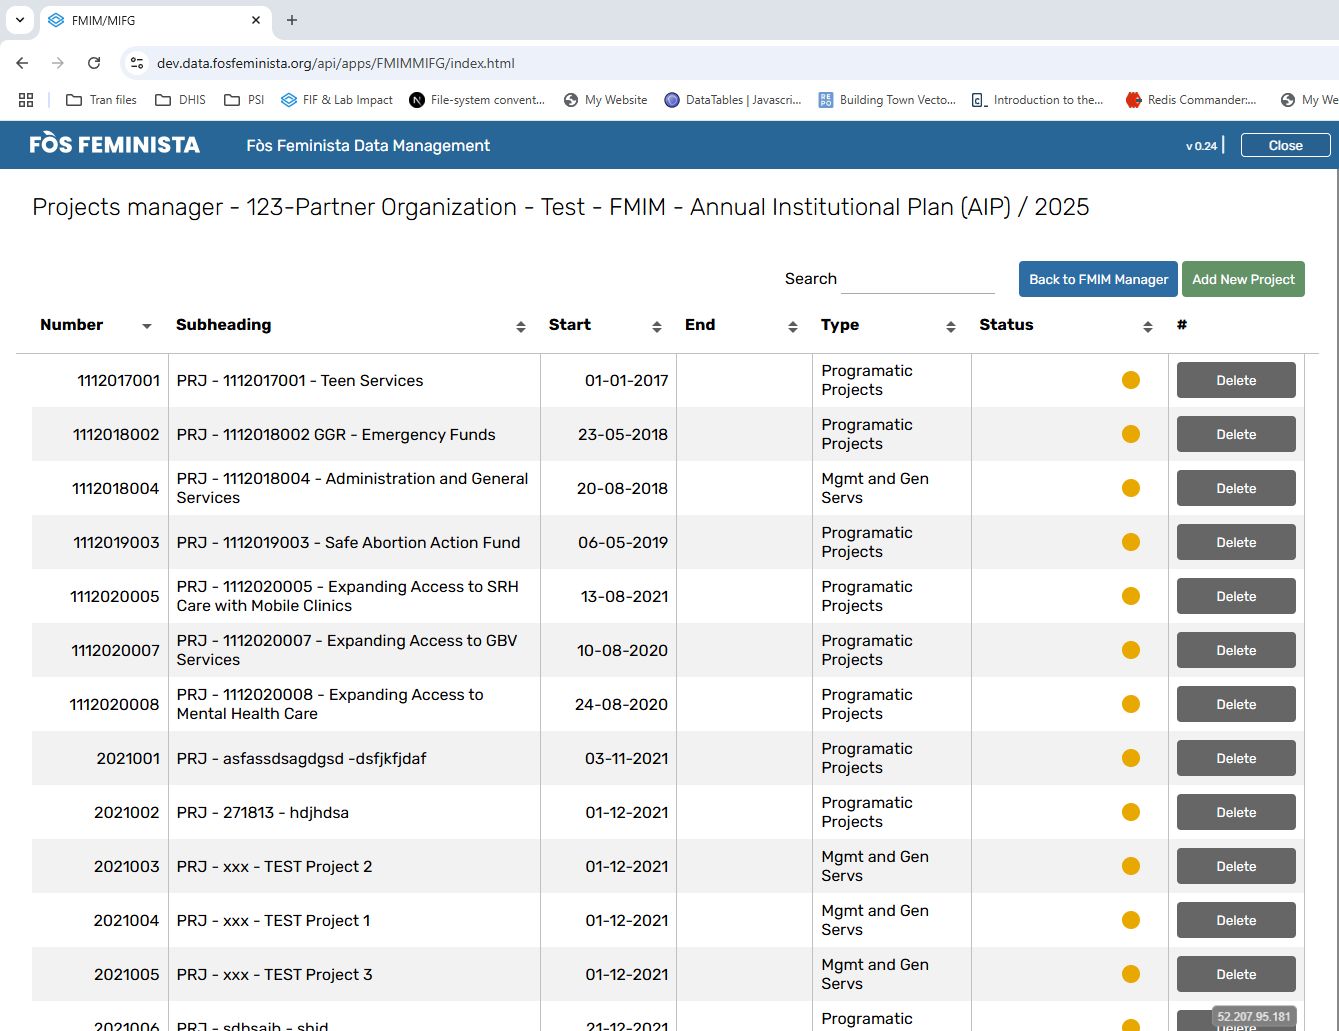
Task: Click the address bar URL
Action: click(x=335, y=63)
